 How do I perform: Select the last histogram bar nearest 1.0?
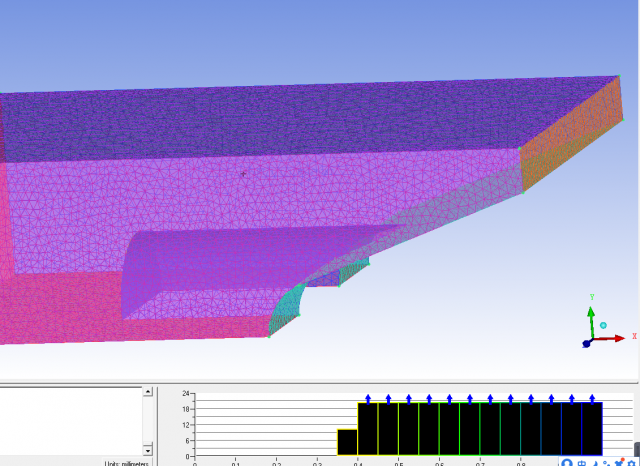click(592, 429)
